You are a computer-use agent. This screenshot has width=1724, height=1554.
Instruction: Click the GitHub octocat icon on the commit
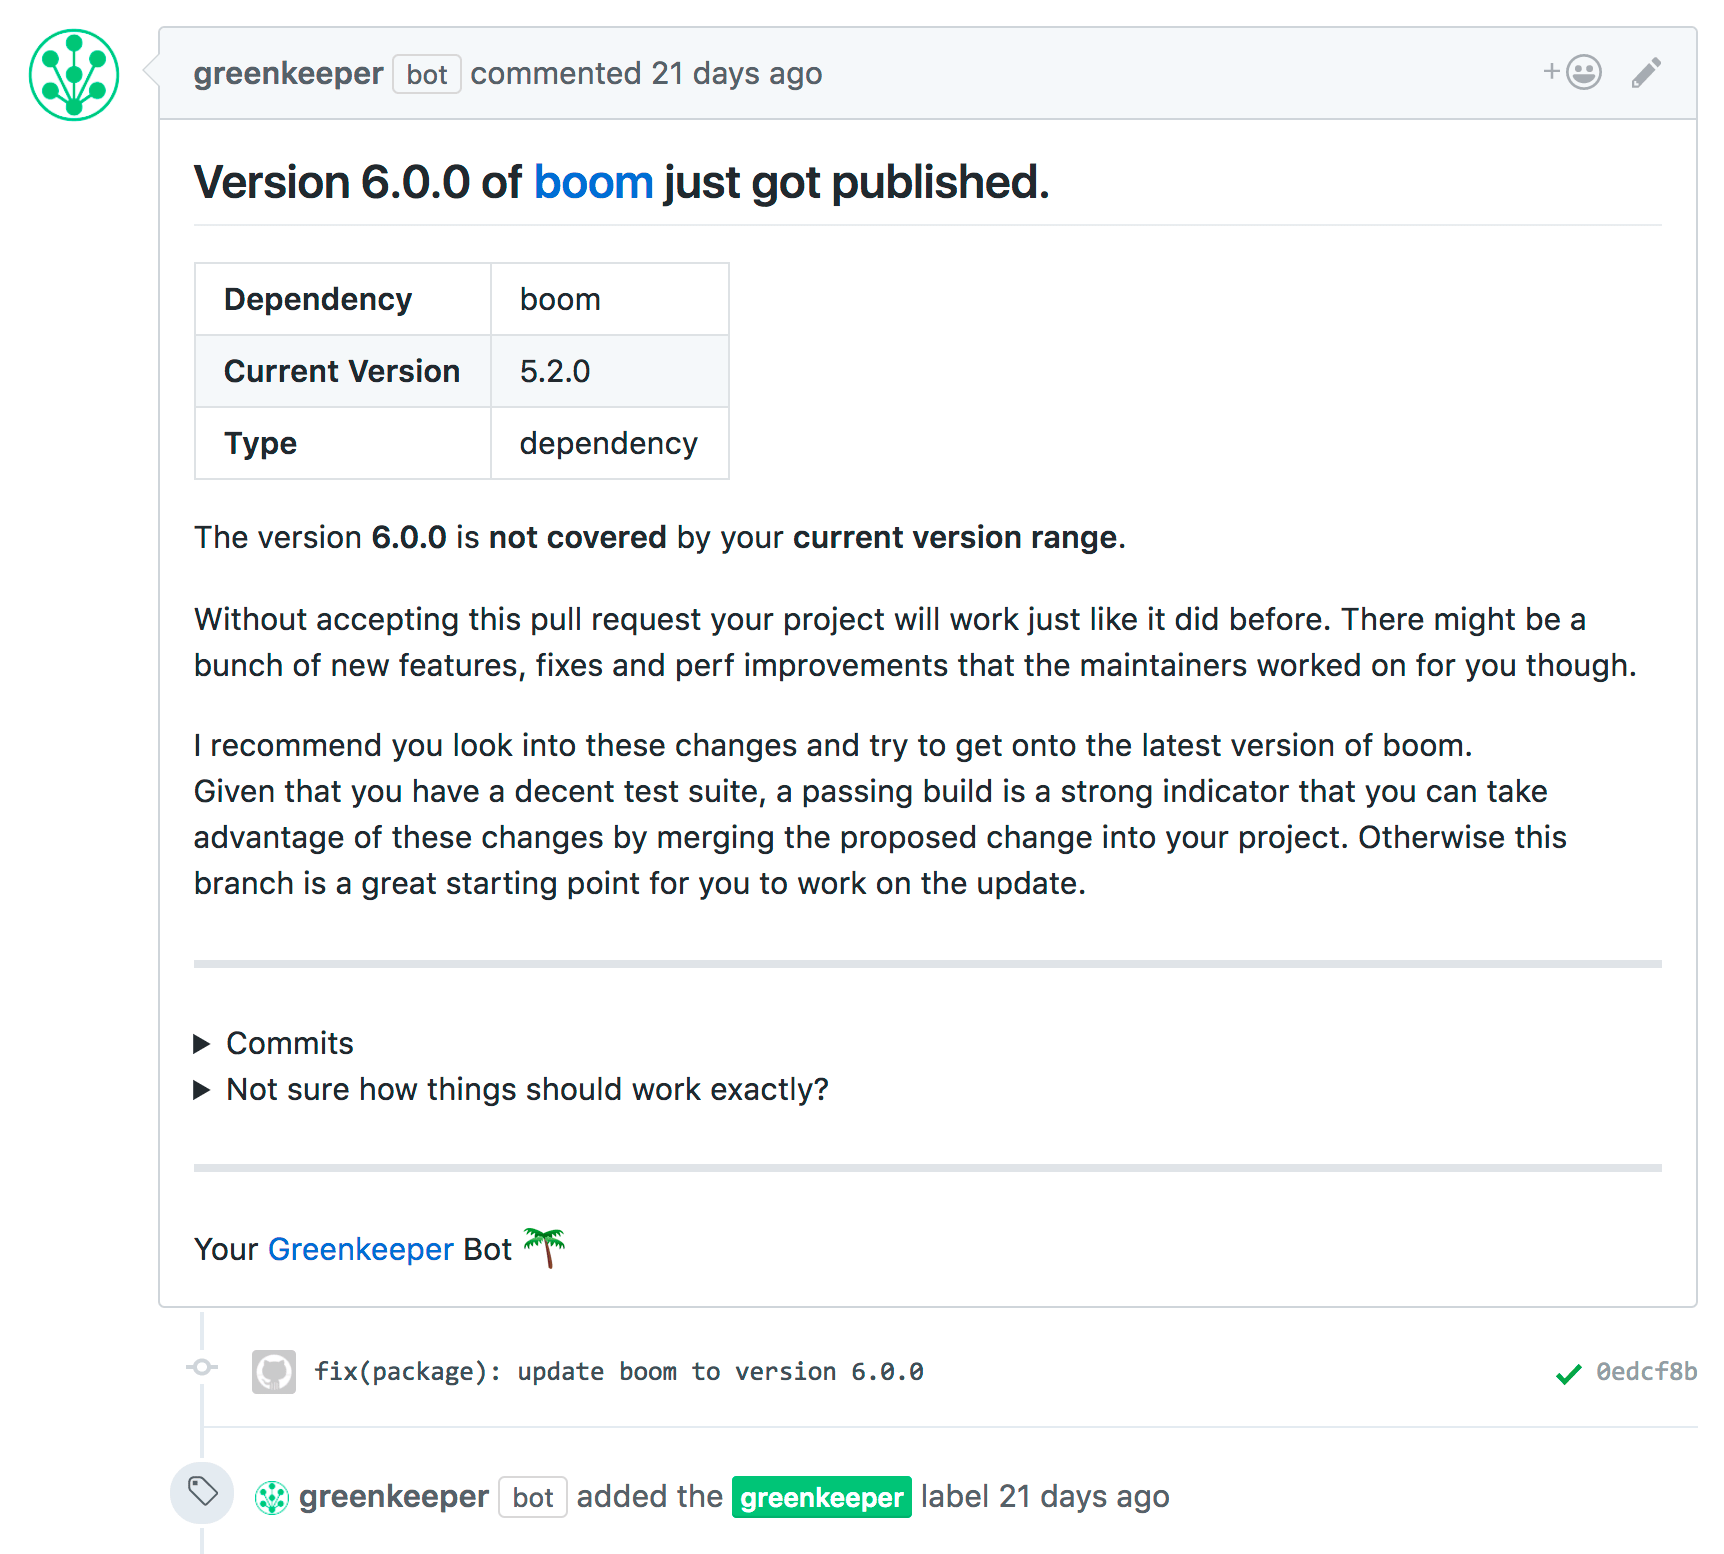pos(273,1372)
